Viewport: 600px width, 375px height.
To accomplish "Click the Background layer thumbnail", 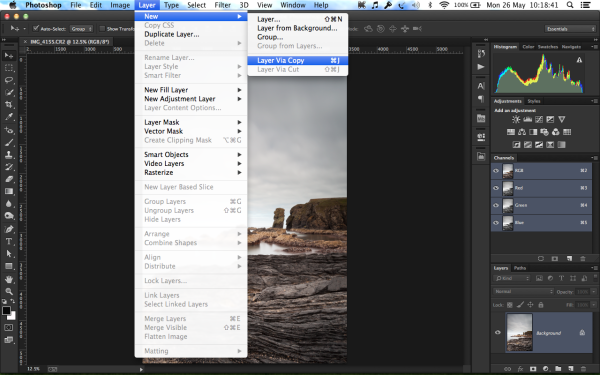I will (519, 333).
